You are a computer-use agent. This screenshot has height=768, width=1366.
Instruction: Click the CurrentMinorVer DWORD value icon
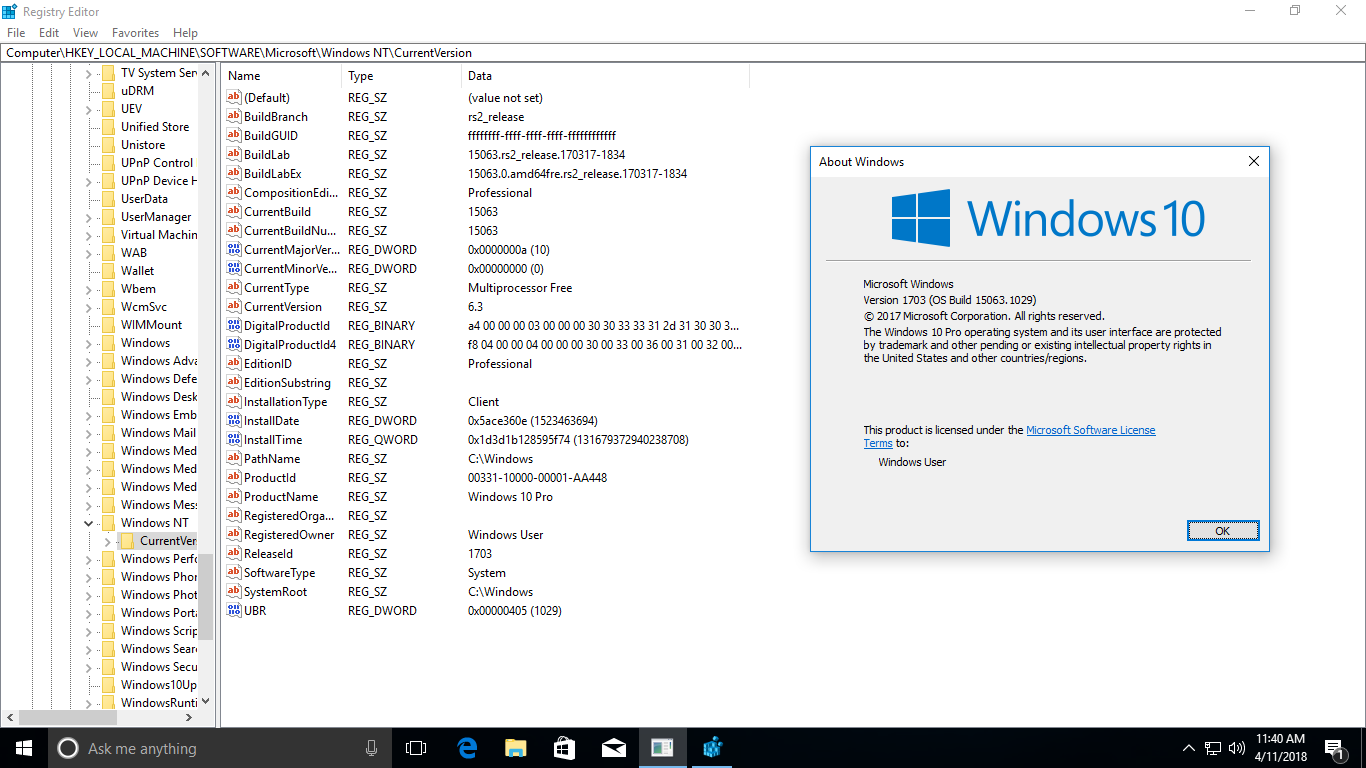[234, 269]
